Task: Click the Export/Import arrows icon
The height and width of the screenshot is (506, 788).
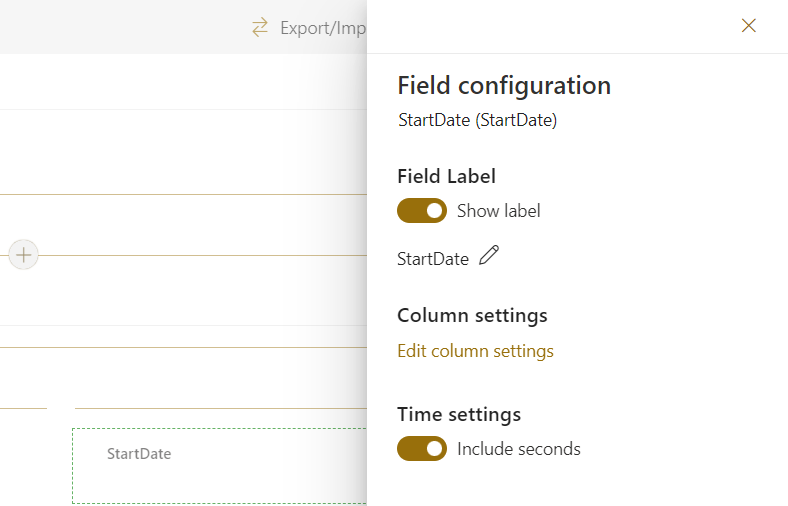Action: (x=260, y=28)
